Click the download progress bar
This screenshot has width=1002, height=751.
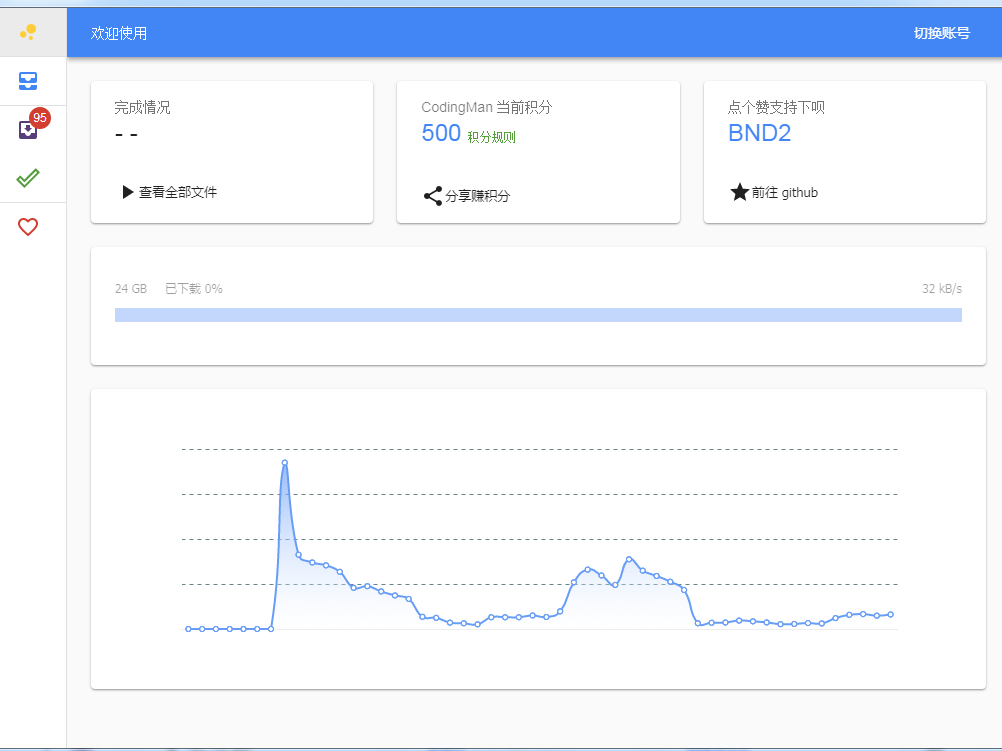pos(538,315)
